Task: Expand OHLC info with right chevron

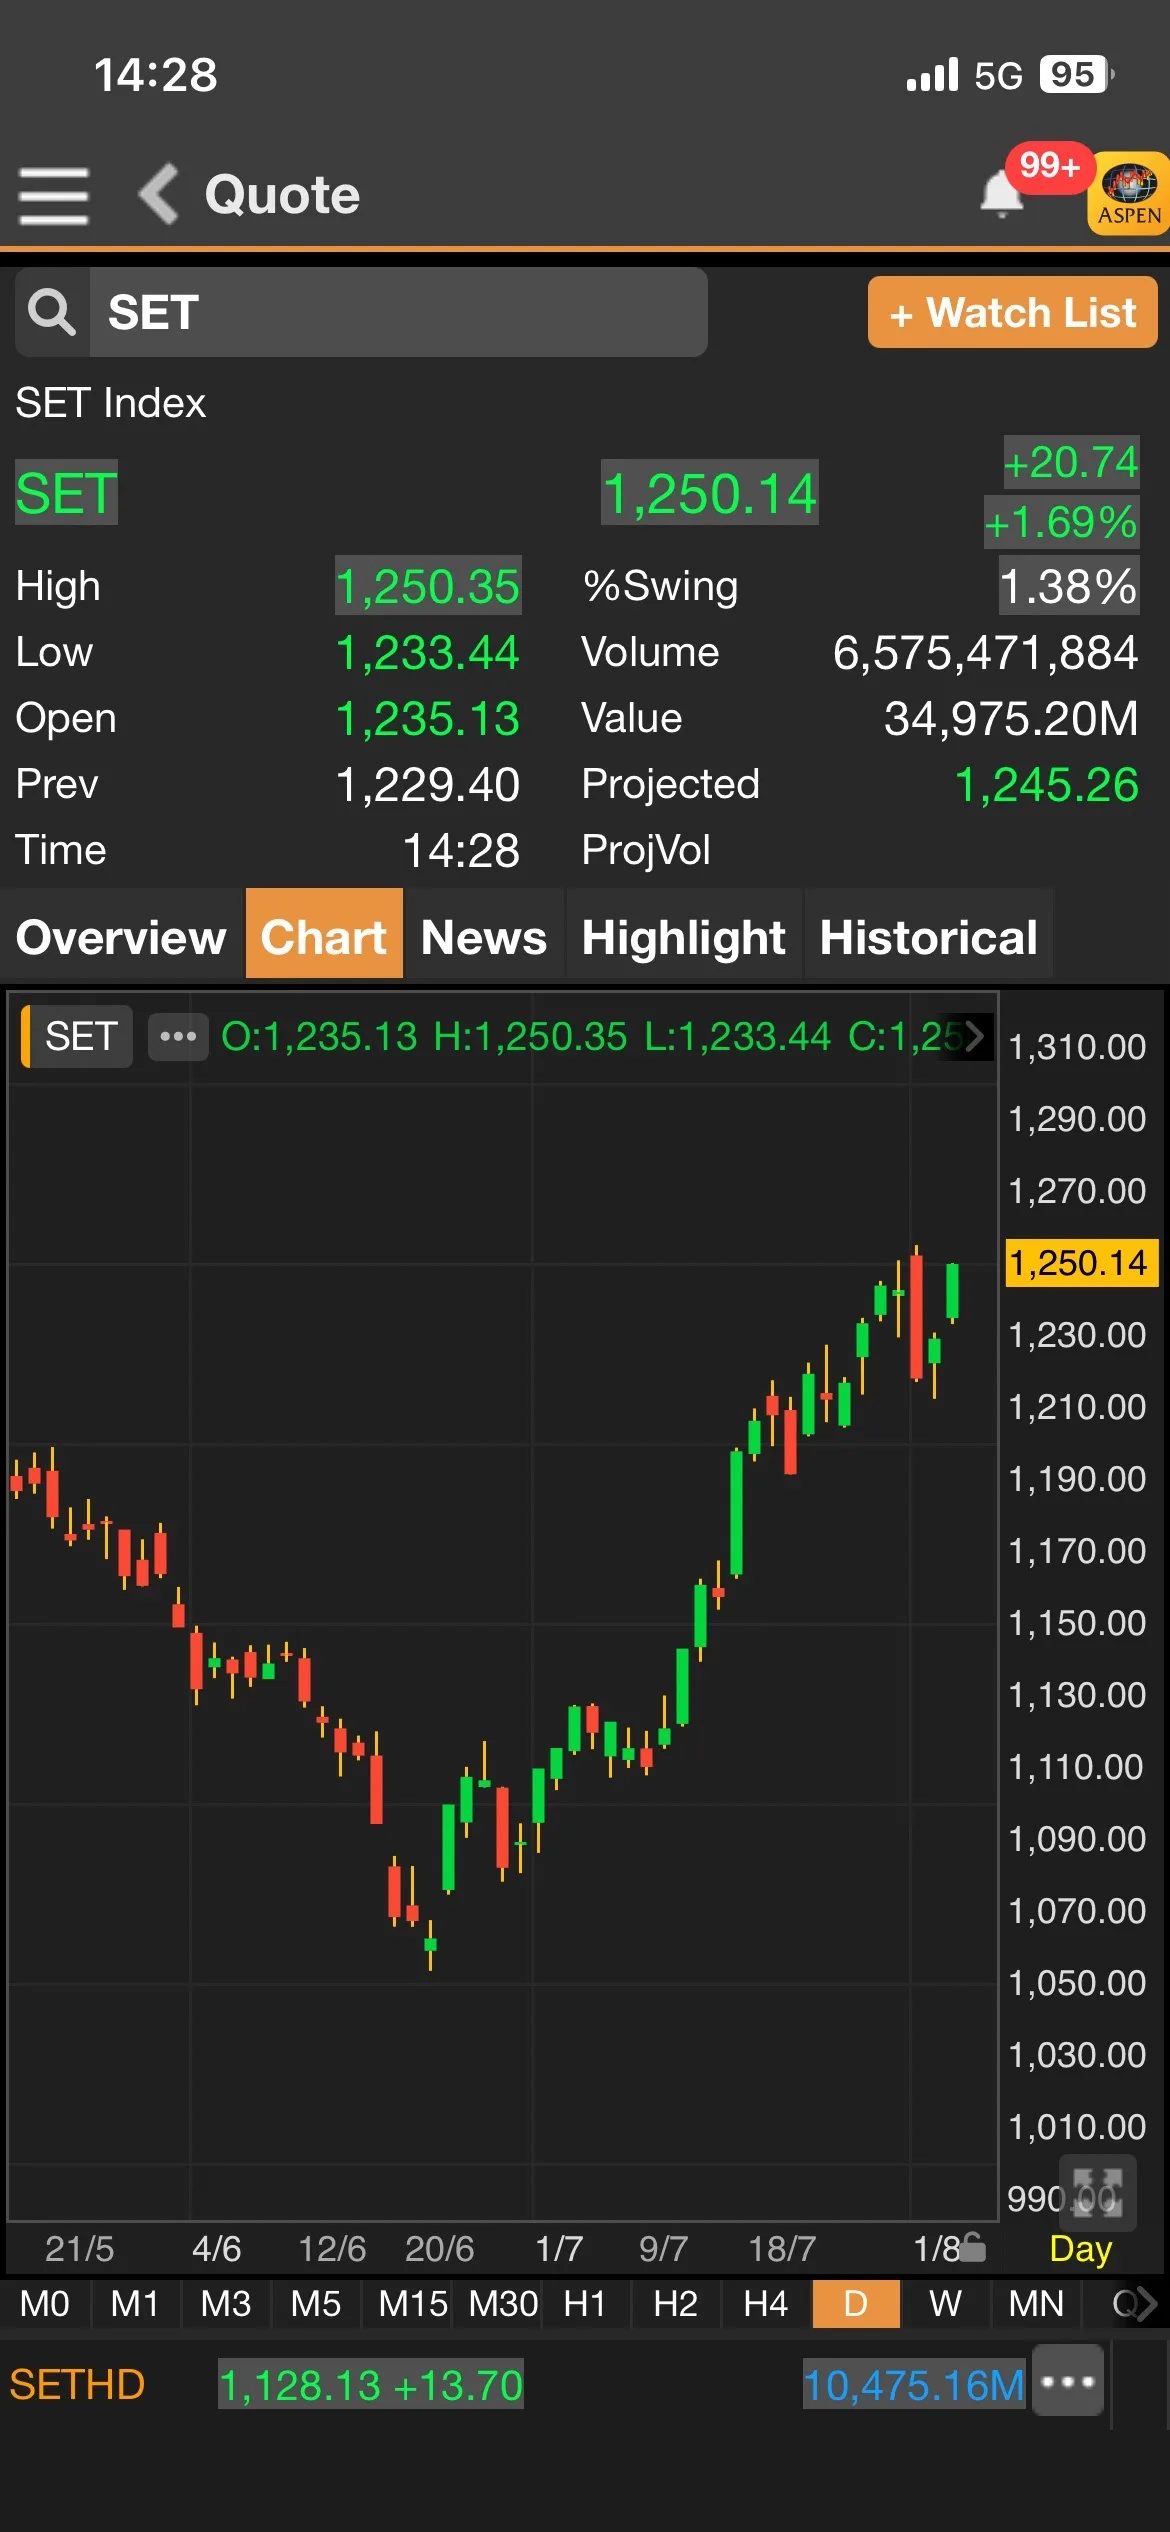Action: (974, 1036)
